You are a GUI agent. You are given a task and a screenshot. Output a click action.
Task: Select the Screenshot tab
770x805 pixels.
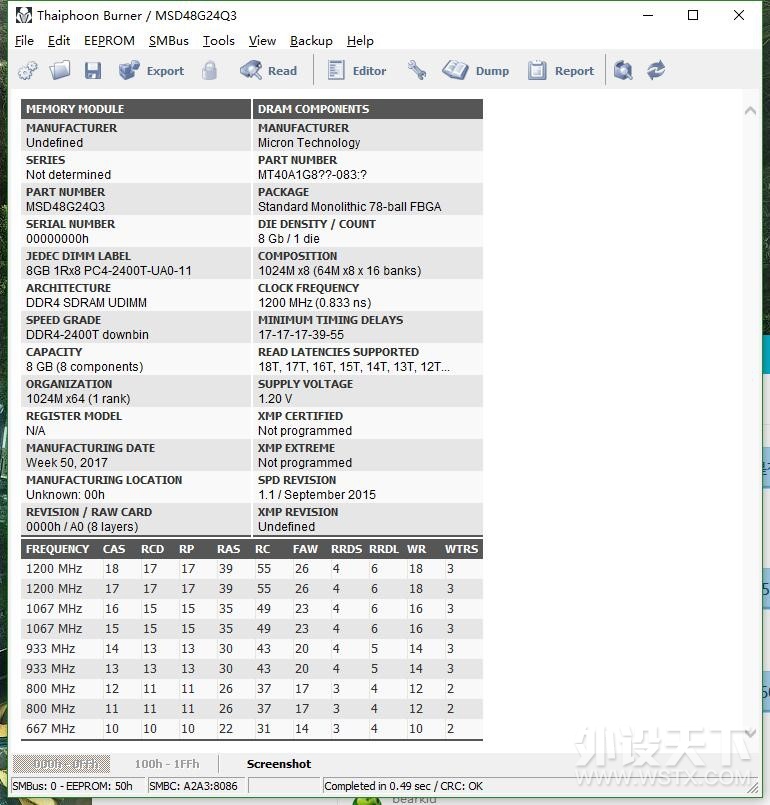(279, 764)
